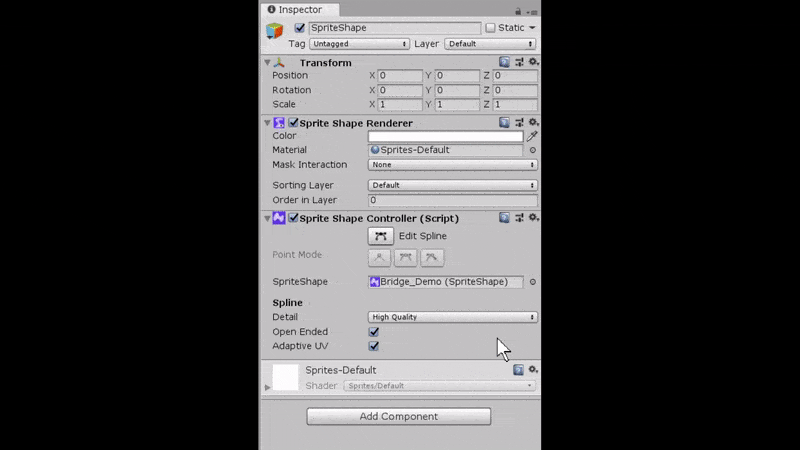The width and height of the screenshot is (800, 450).
Task: Open Sprites-Default material gear menu
Action: click(x=533, y=369)
